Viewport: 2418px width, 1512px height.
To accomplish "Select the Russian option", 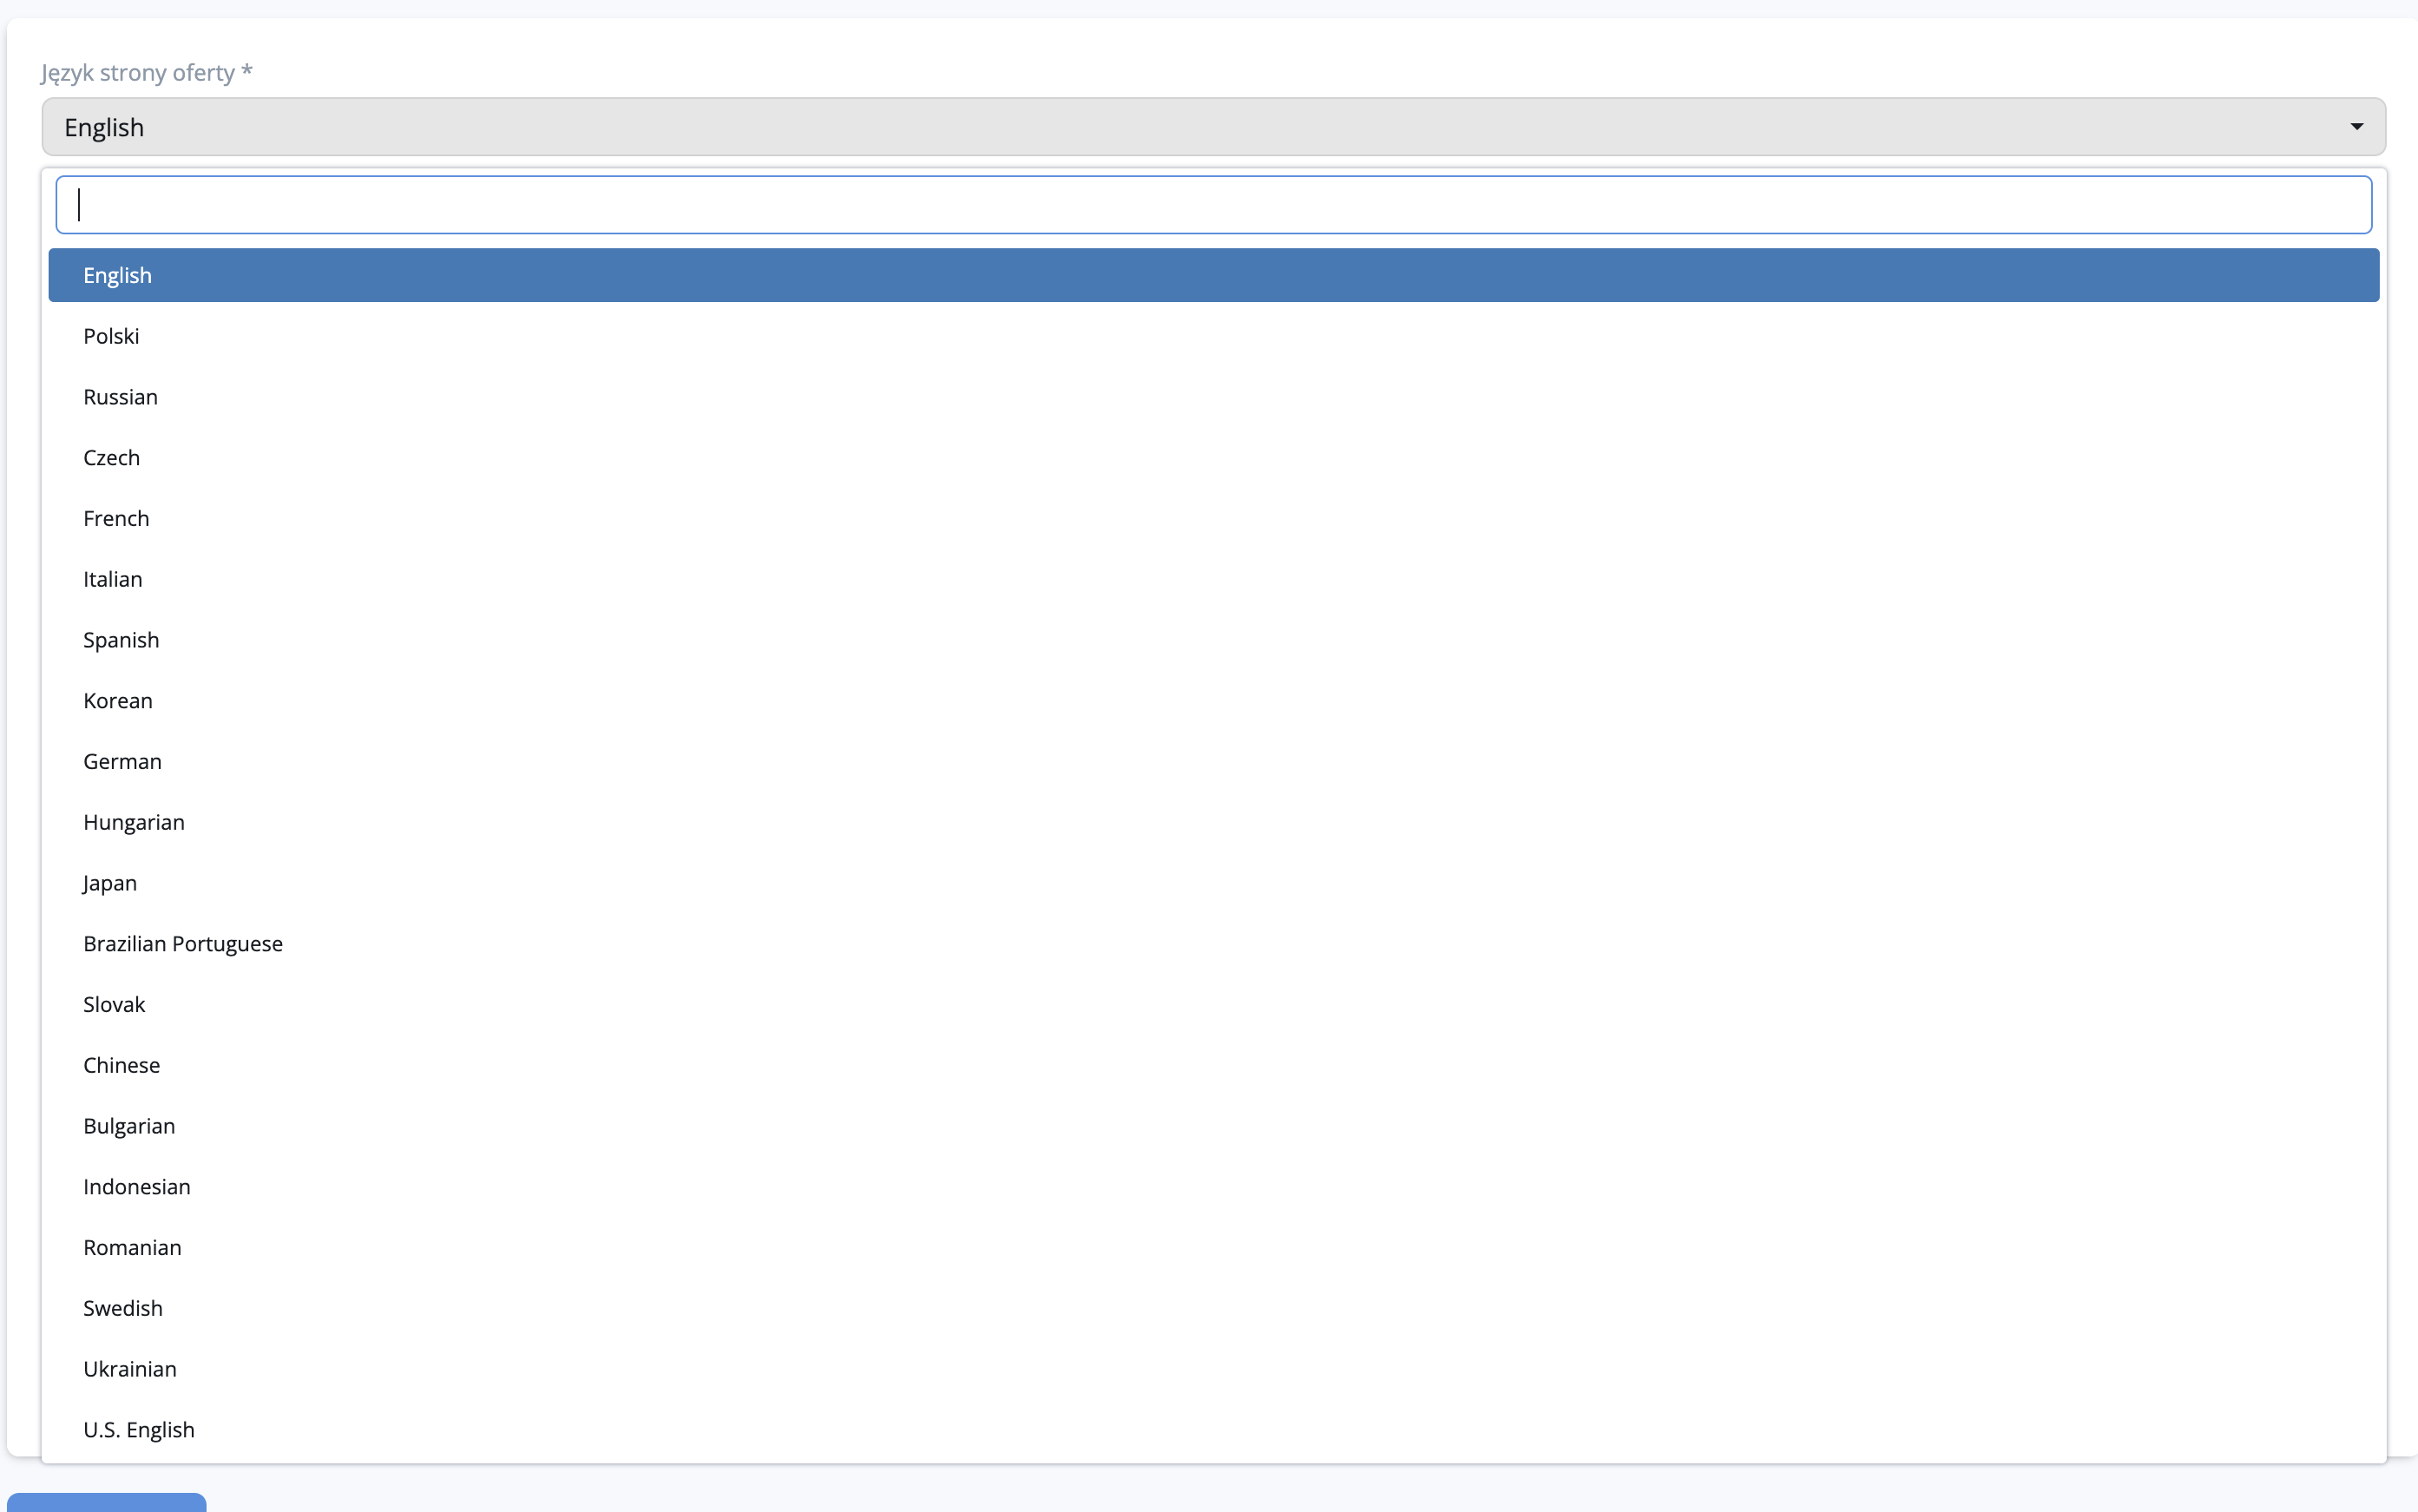I will point(1213,397).
